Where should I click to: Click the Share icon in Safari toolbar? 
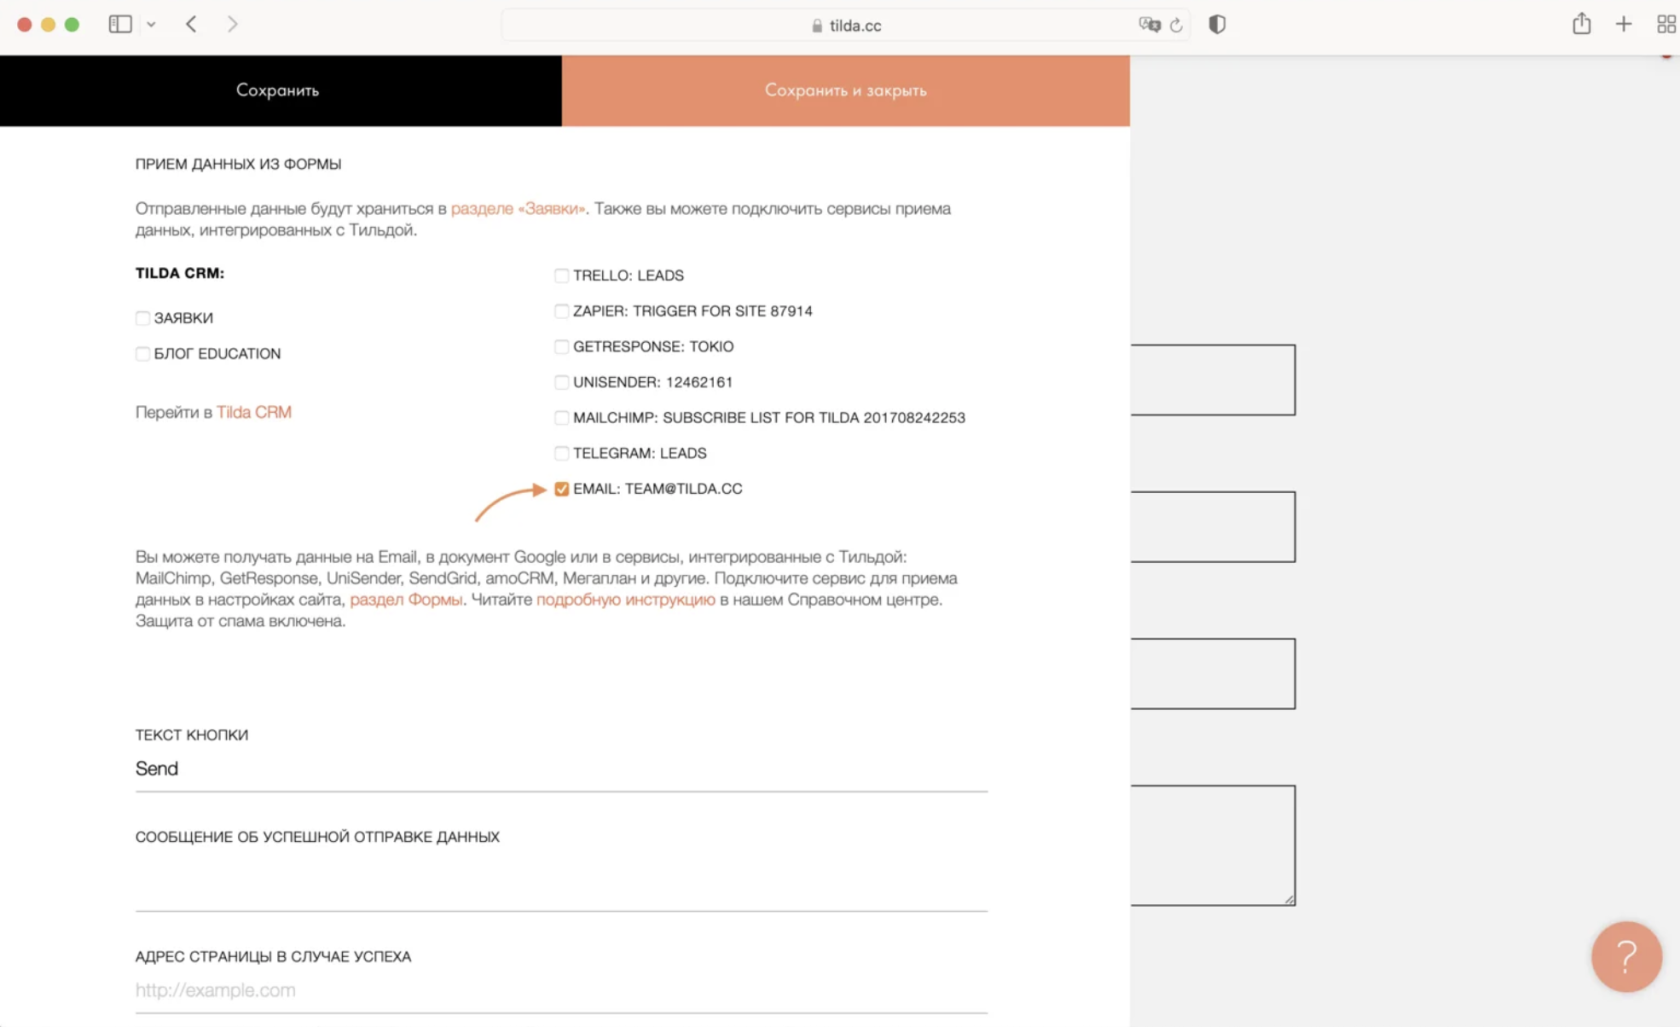1581,24
